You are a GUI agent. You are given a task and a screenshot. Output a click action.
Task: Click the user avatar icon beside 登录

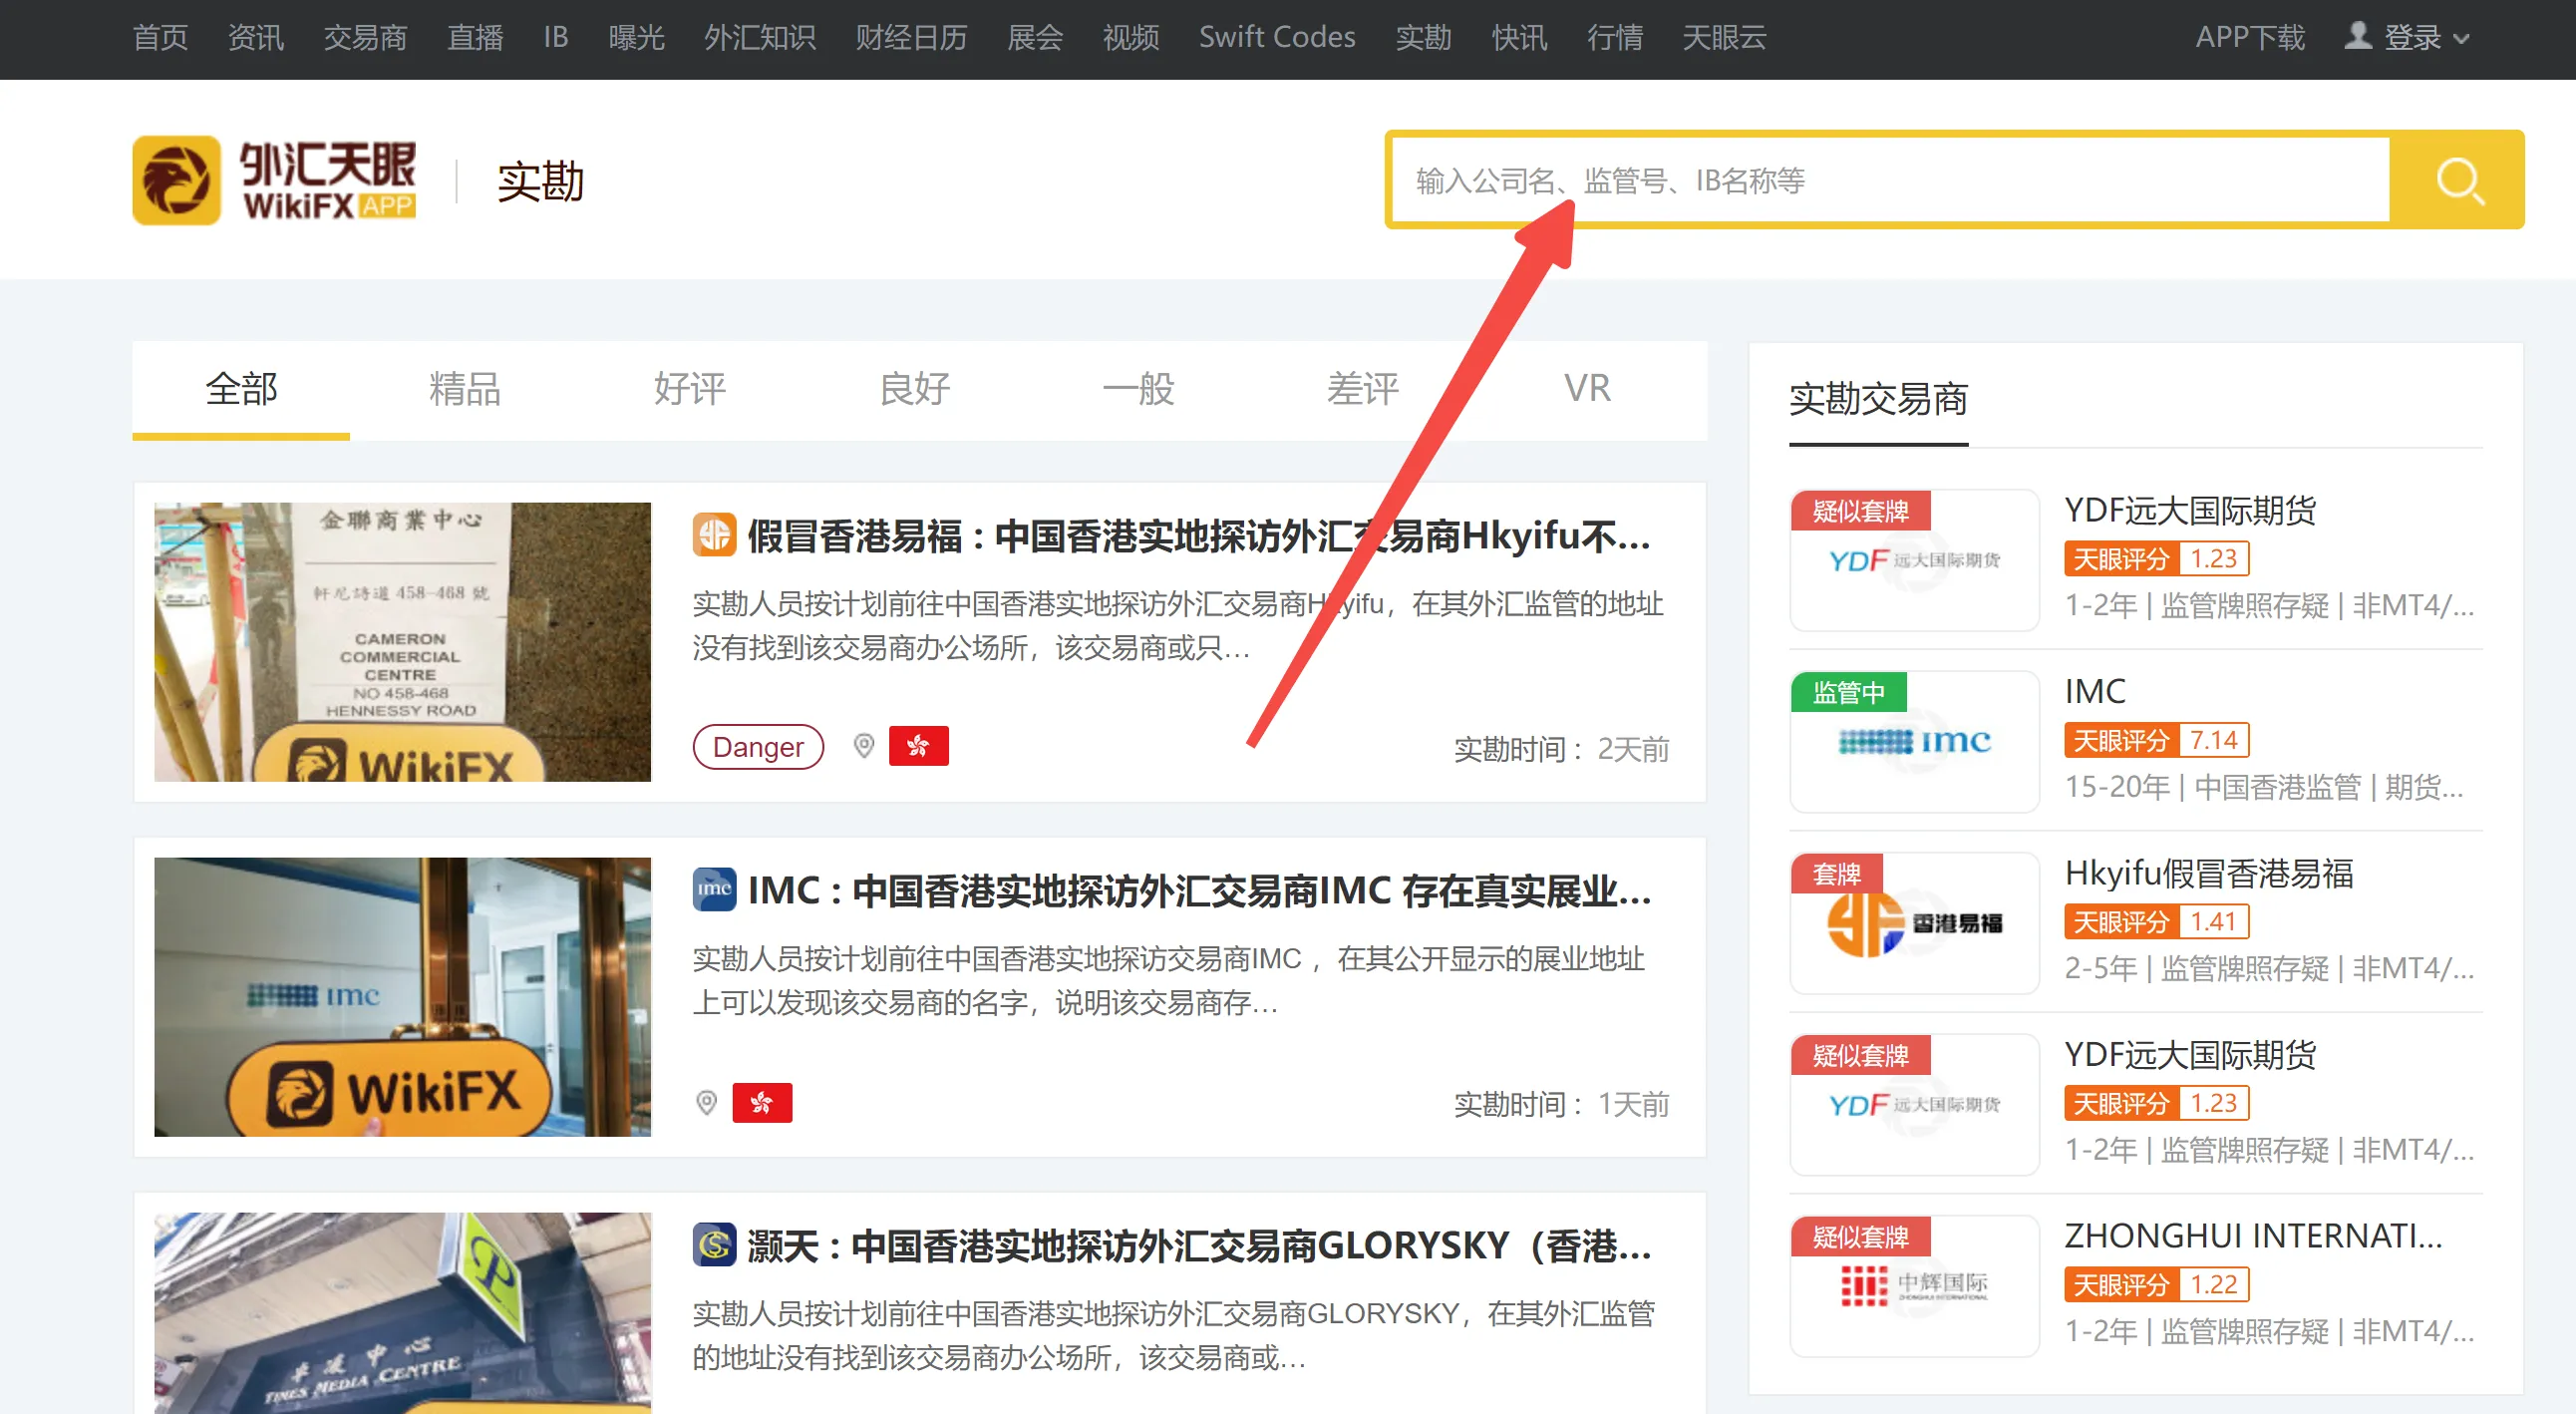point(2358,36)
